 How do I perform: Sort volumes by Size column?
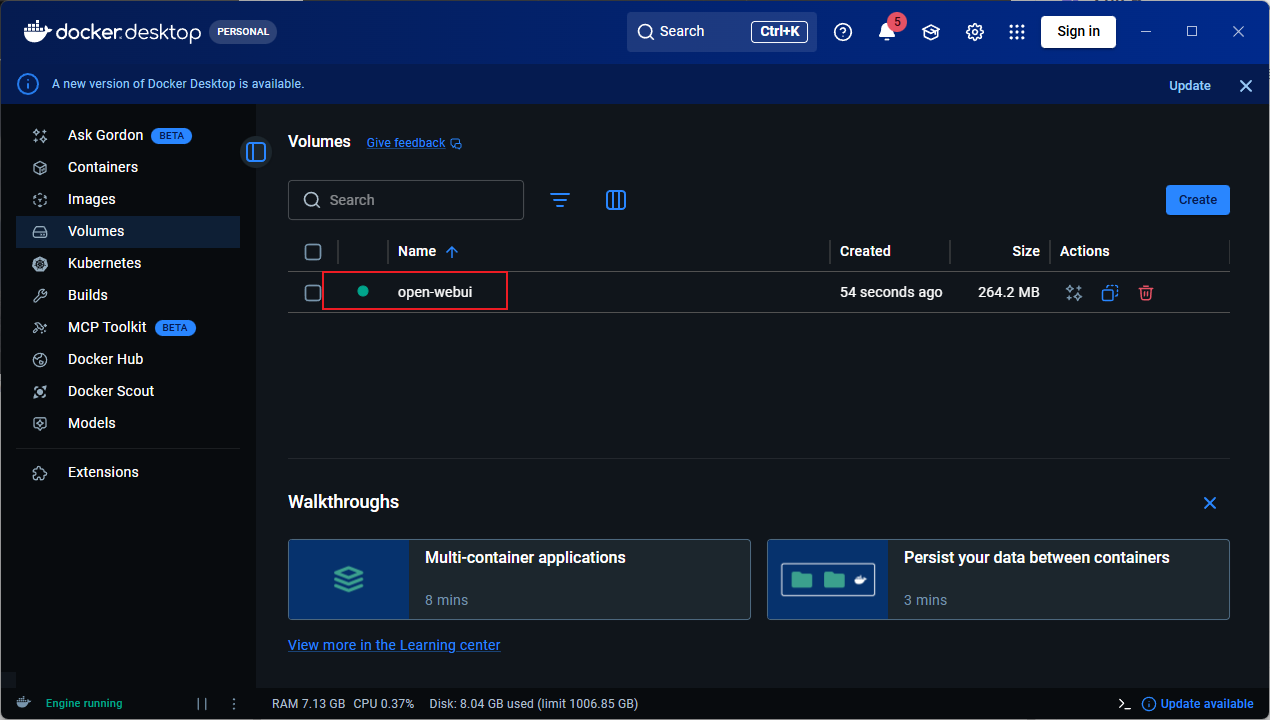pos(1026,252)
